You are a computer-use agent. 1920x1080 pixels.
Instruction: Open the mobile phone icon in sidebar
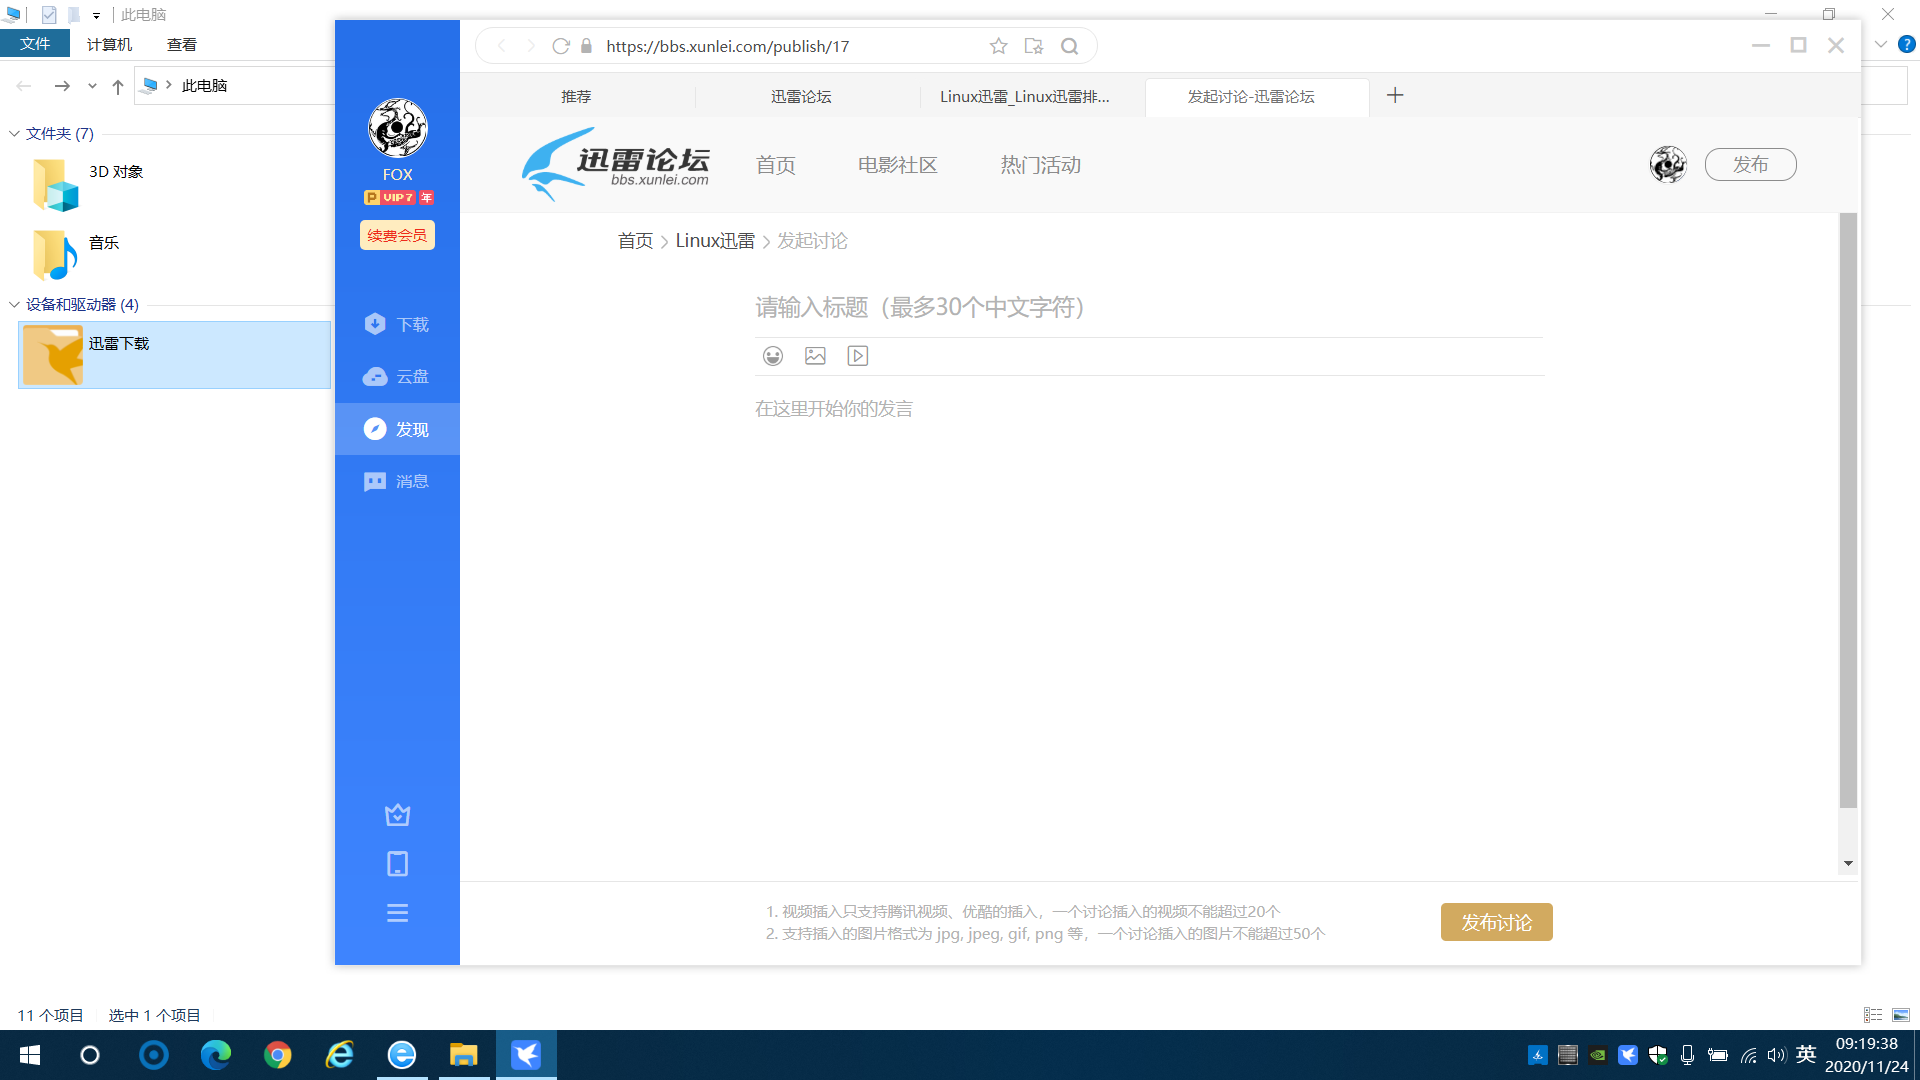coord(397,863)
